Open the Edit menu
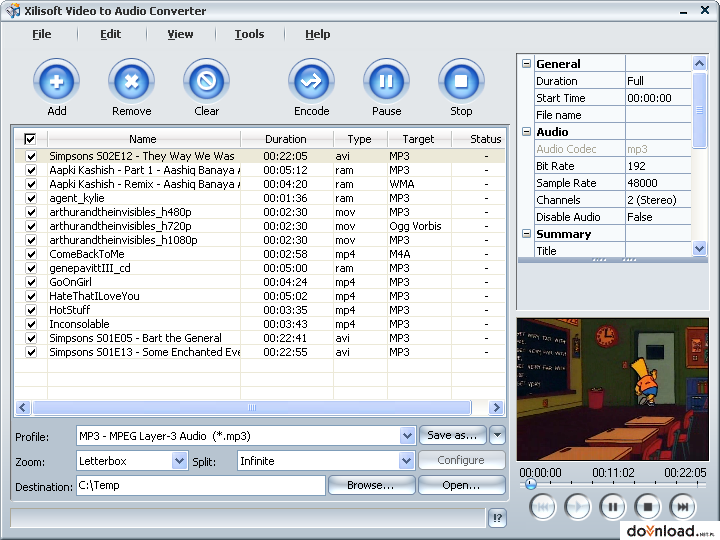Screen dimensions: 720x540 pos(111,34)
